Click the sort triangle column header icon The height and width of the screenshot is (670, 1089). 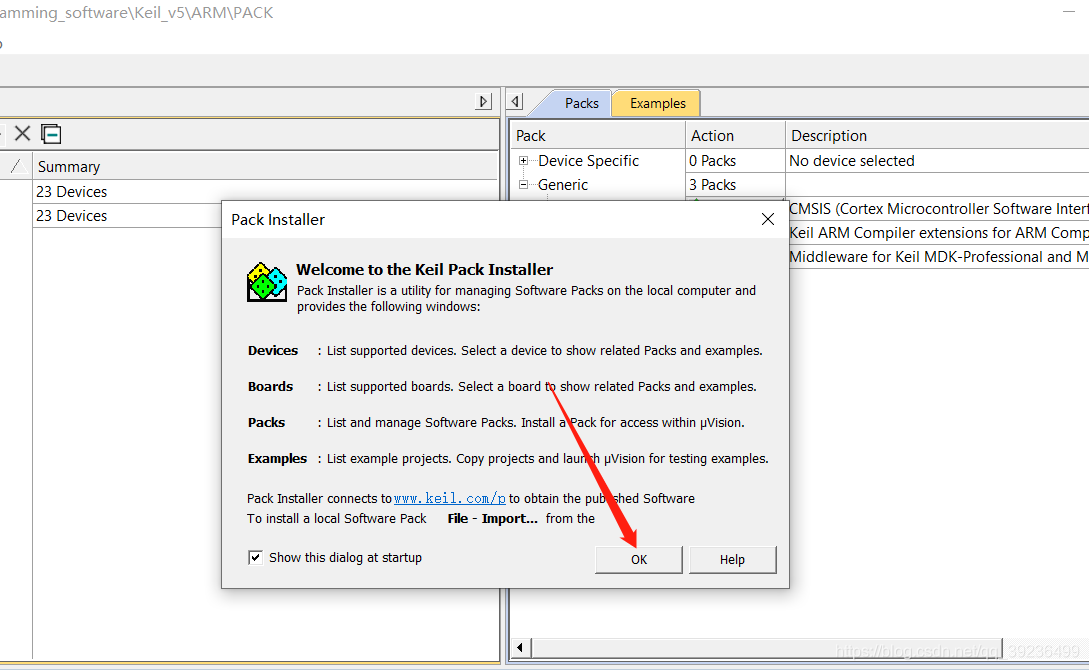pos(19,166)
